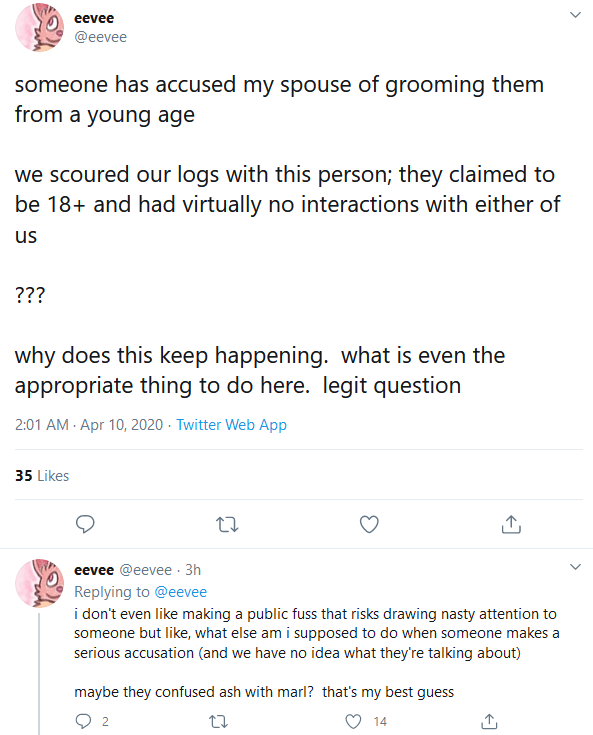
Task: Open eevee's name on the reply tweet
Action: click(x=94, y=570)
